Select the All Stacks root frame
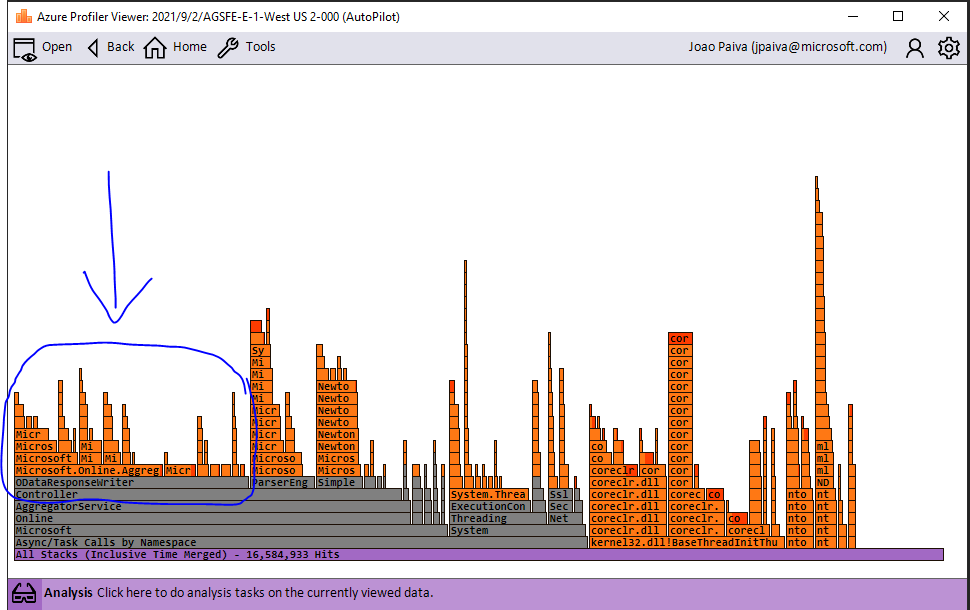The height and width of the screenshot is (610, 970). coord(479,554)
